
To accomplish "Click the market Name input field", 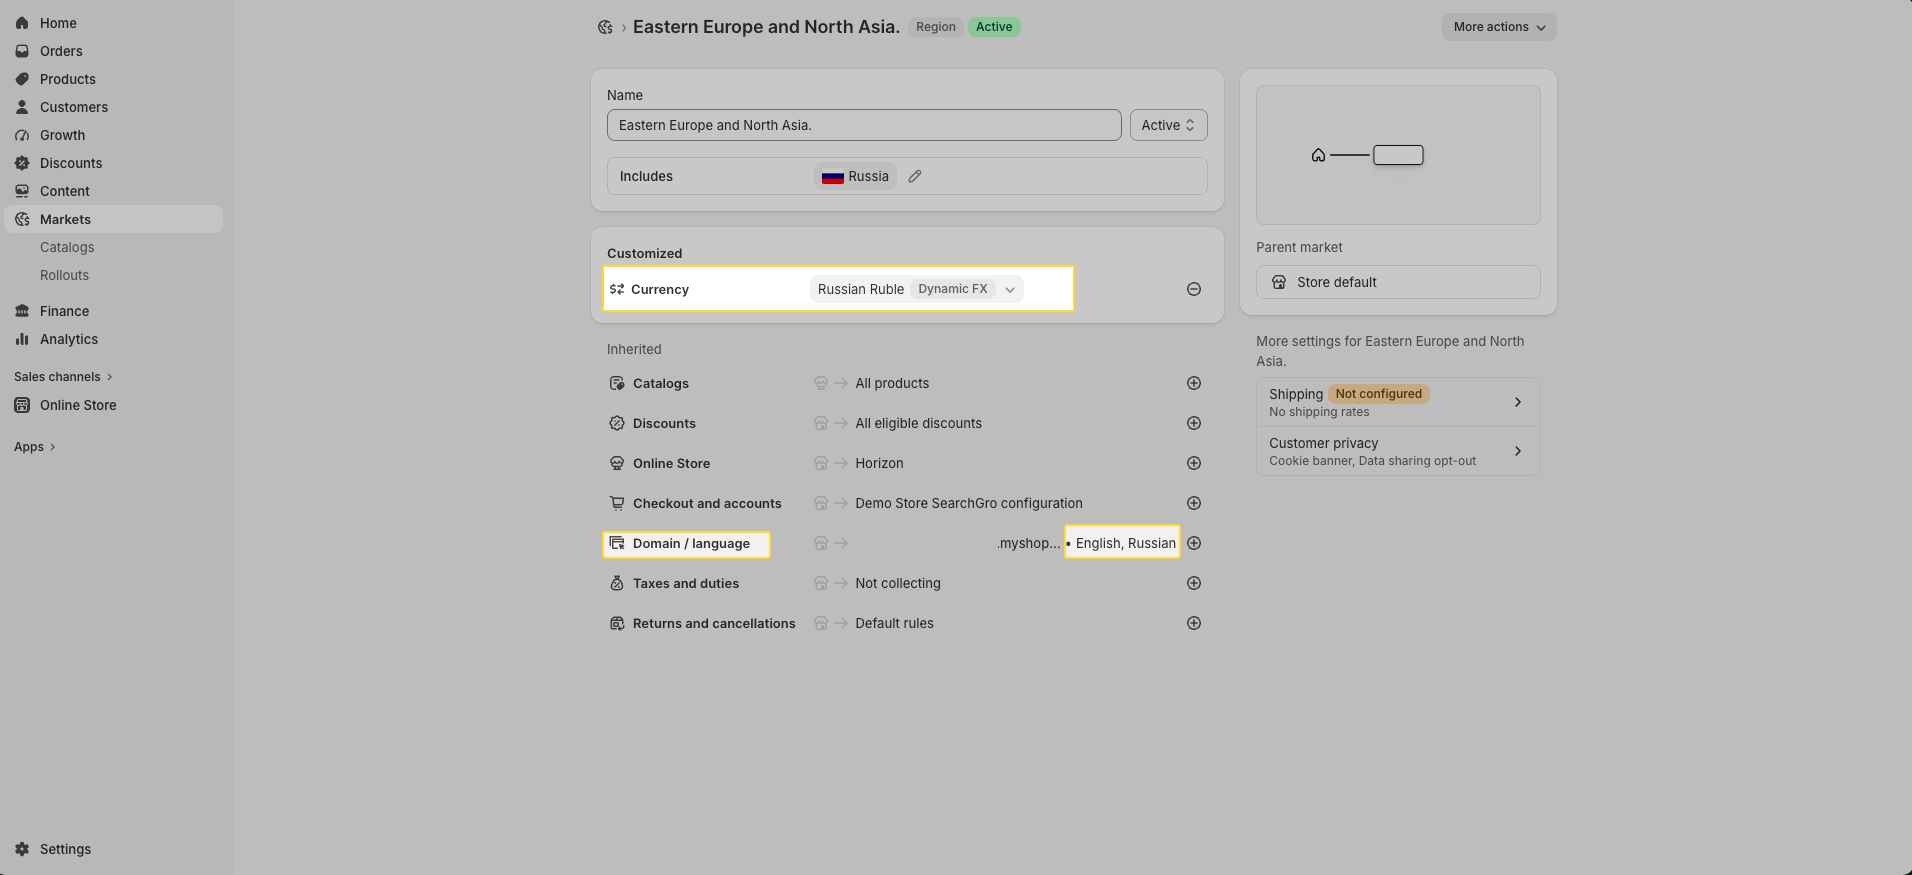I will (864, 125).
